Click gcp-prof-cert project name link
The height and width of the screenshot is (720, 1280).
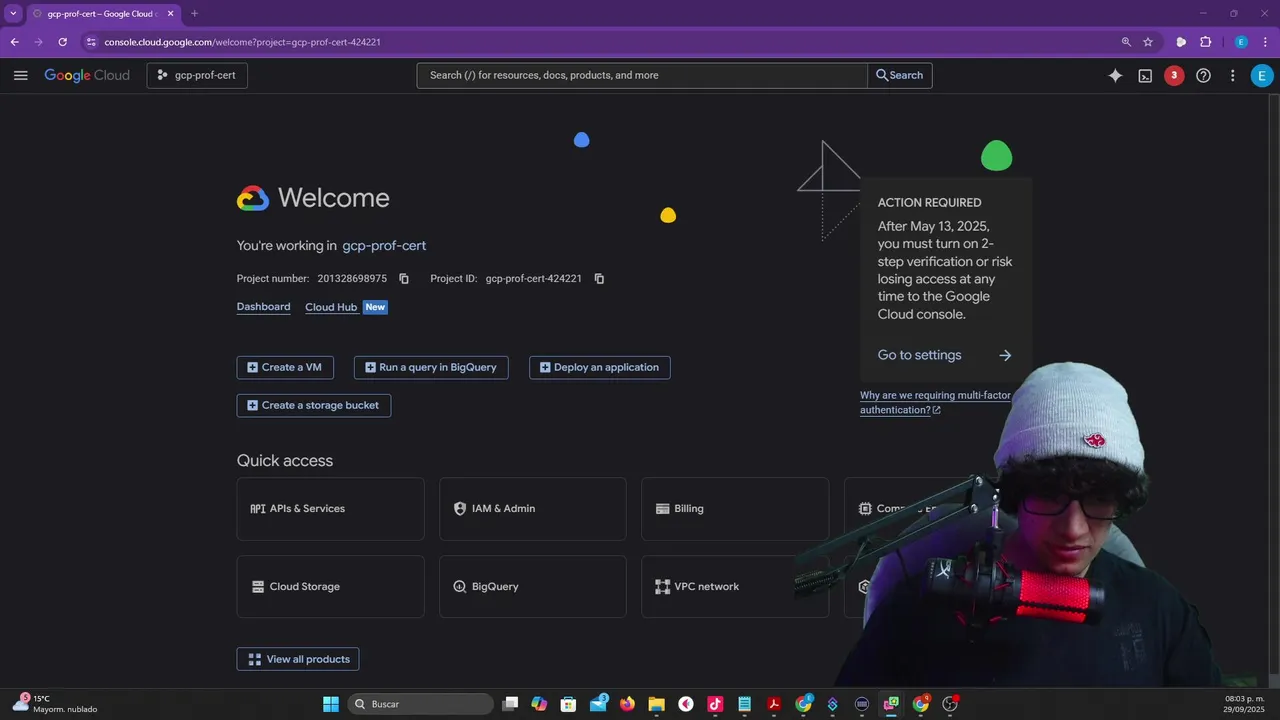(384, 245)
